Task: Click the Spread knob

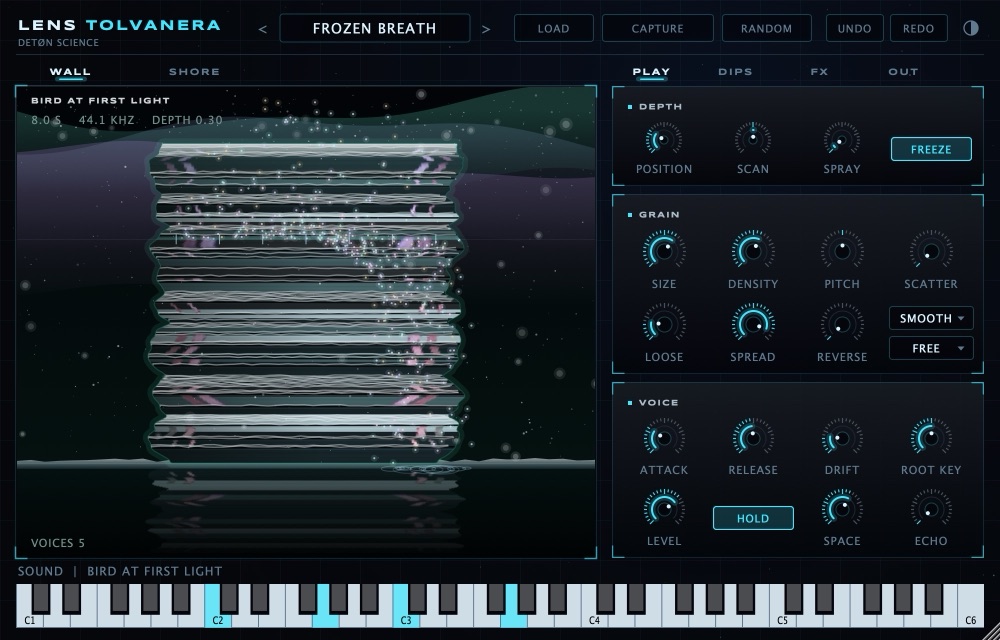Action: [753, 324]
